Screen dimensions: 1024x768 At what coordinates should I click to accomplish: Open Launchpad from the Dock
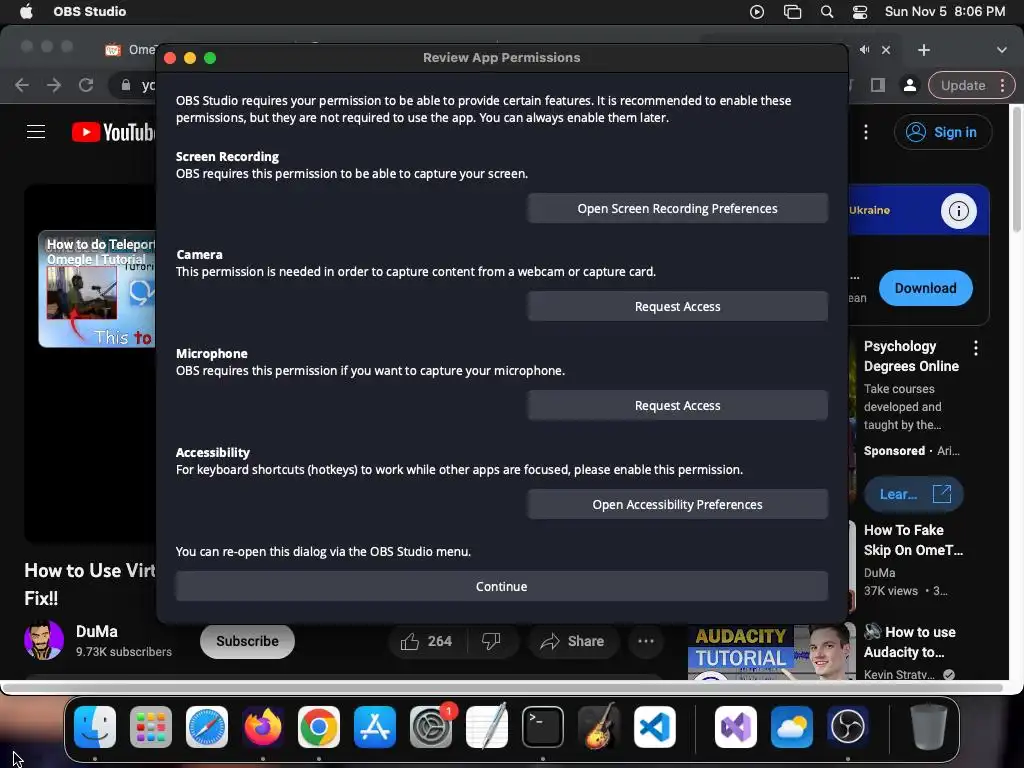point(151,727)
